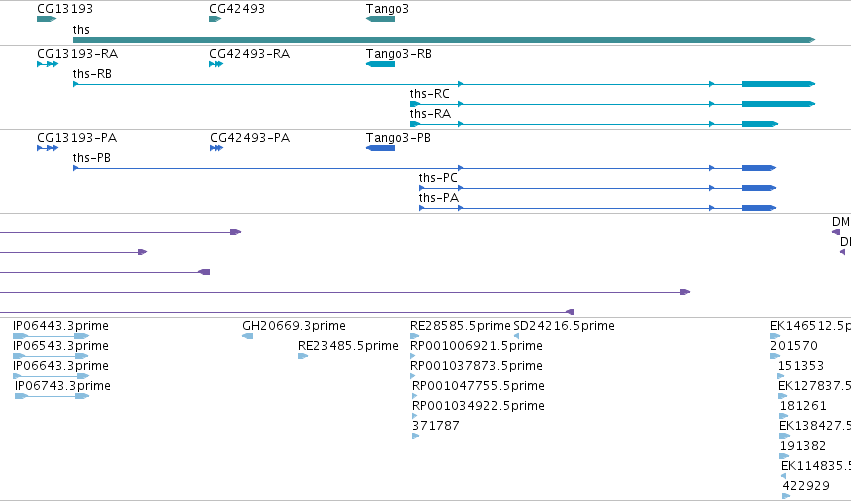
Task: Select the Tango3-RB transcript label
Action: pos(398,54)
